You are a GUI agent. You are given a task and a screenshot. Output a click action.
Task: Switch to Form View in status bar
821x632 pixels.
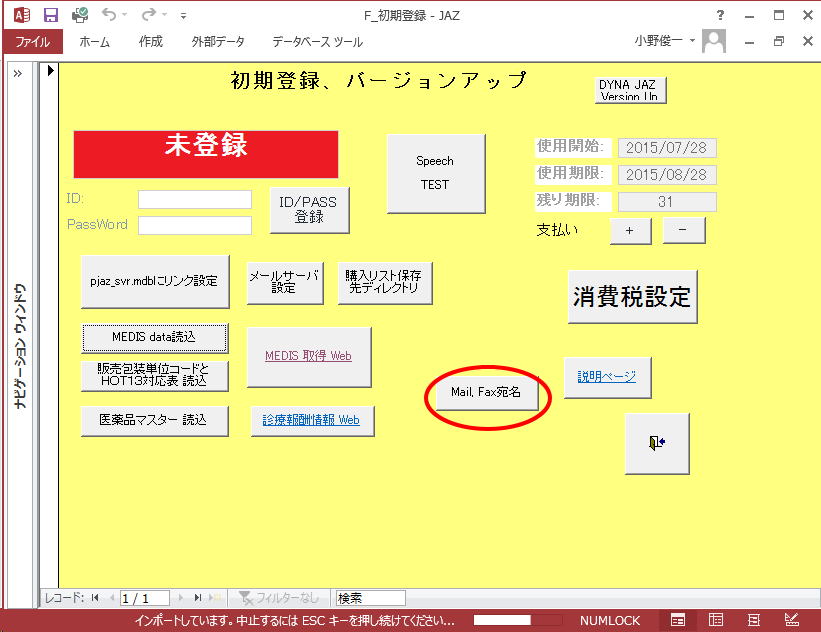pos(678,620)
